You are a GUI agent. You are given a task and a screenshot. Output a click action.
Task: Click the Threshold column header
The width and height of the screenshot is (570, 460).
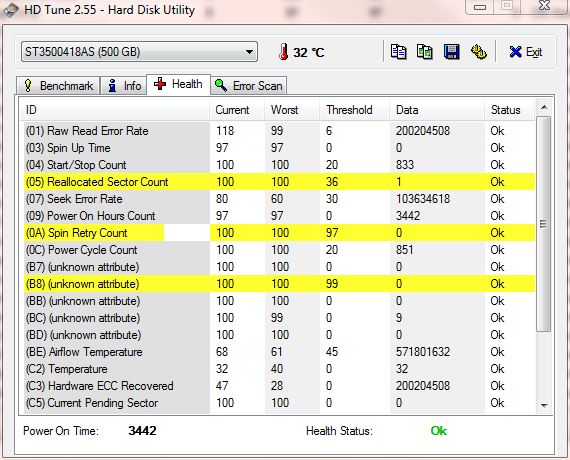[x=355, y=109]
